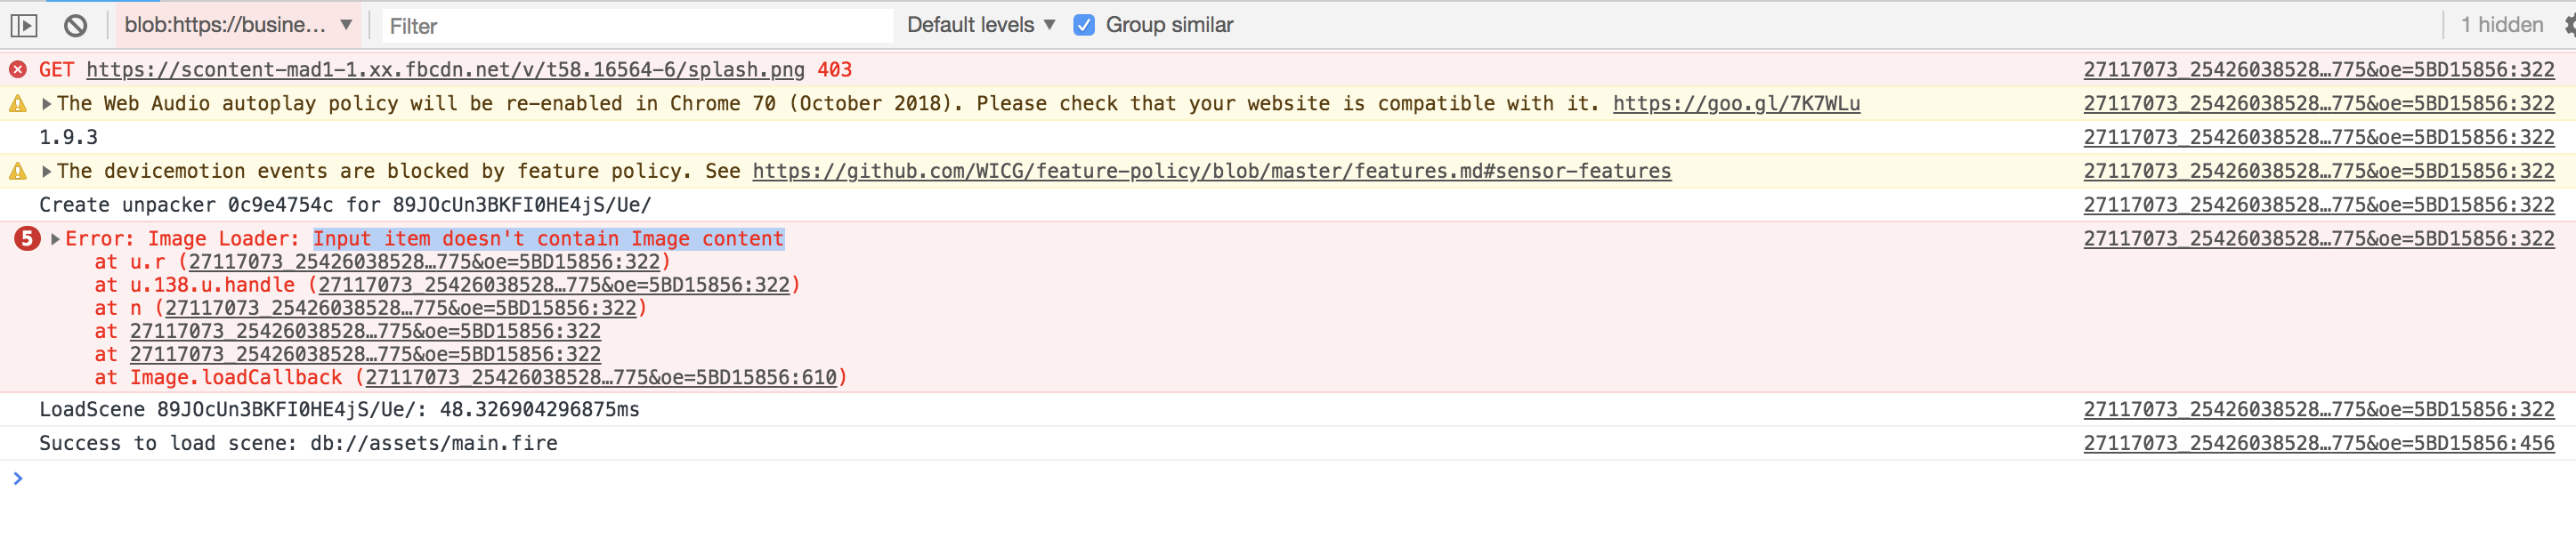Click the warning icon on Web Audio message

click(x=18, y=103)
